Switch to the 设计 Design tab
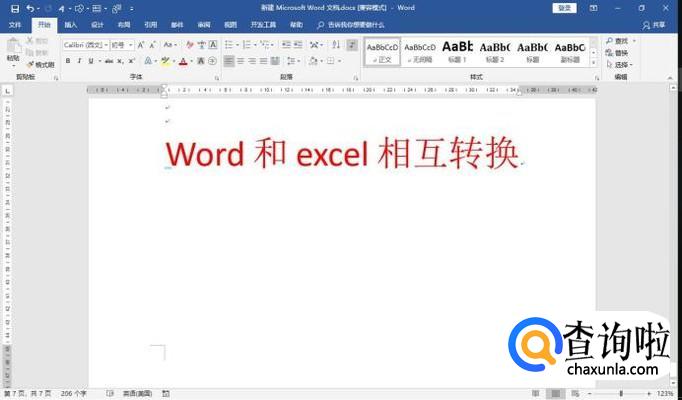The height and width of the screenshot is (400, 682). tap(97, 25)
